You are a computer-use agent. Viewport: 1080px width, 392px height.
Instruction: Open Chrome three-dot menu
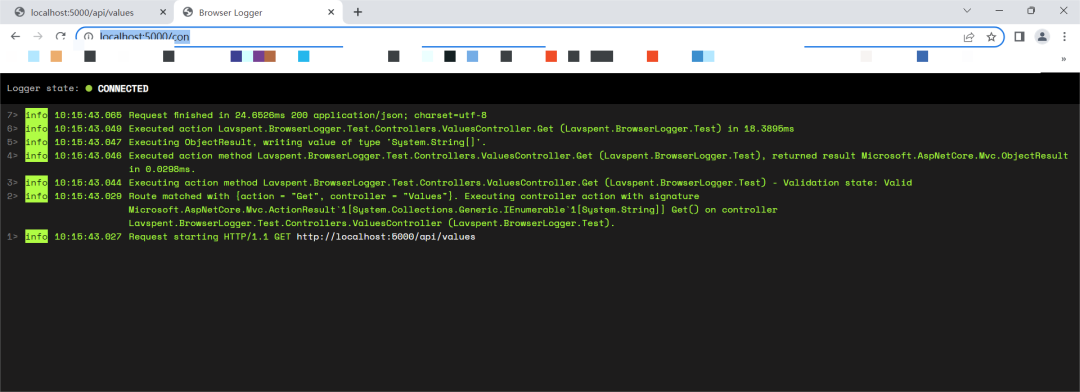tap(1064, 37)
